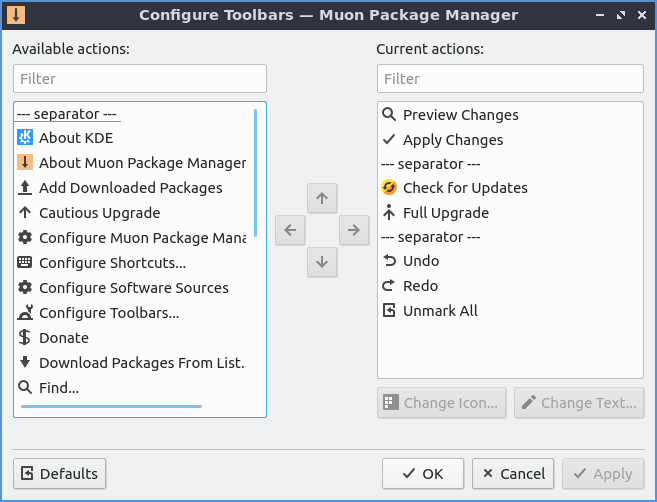Confirm the dialog with OK
657x502 pixels.
[422, 474]
